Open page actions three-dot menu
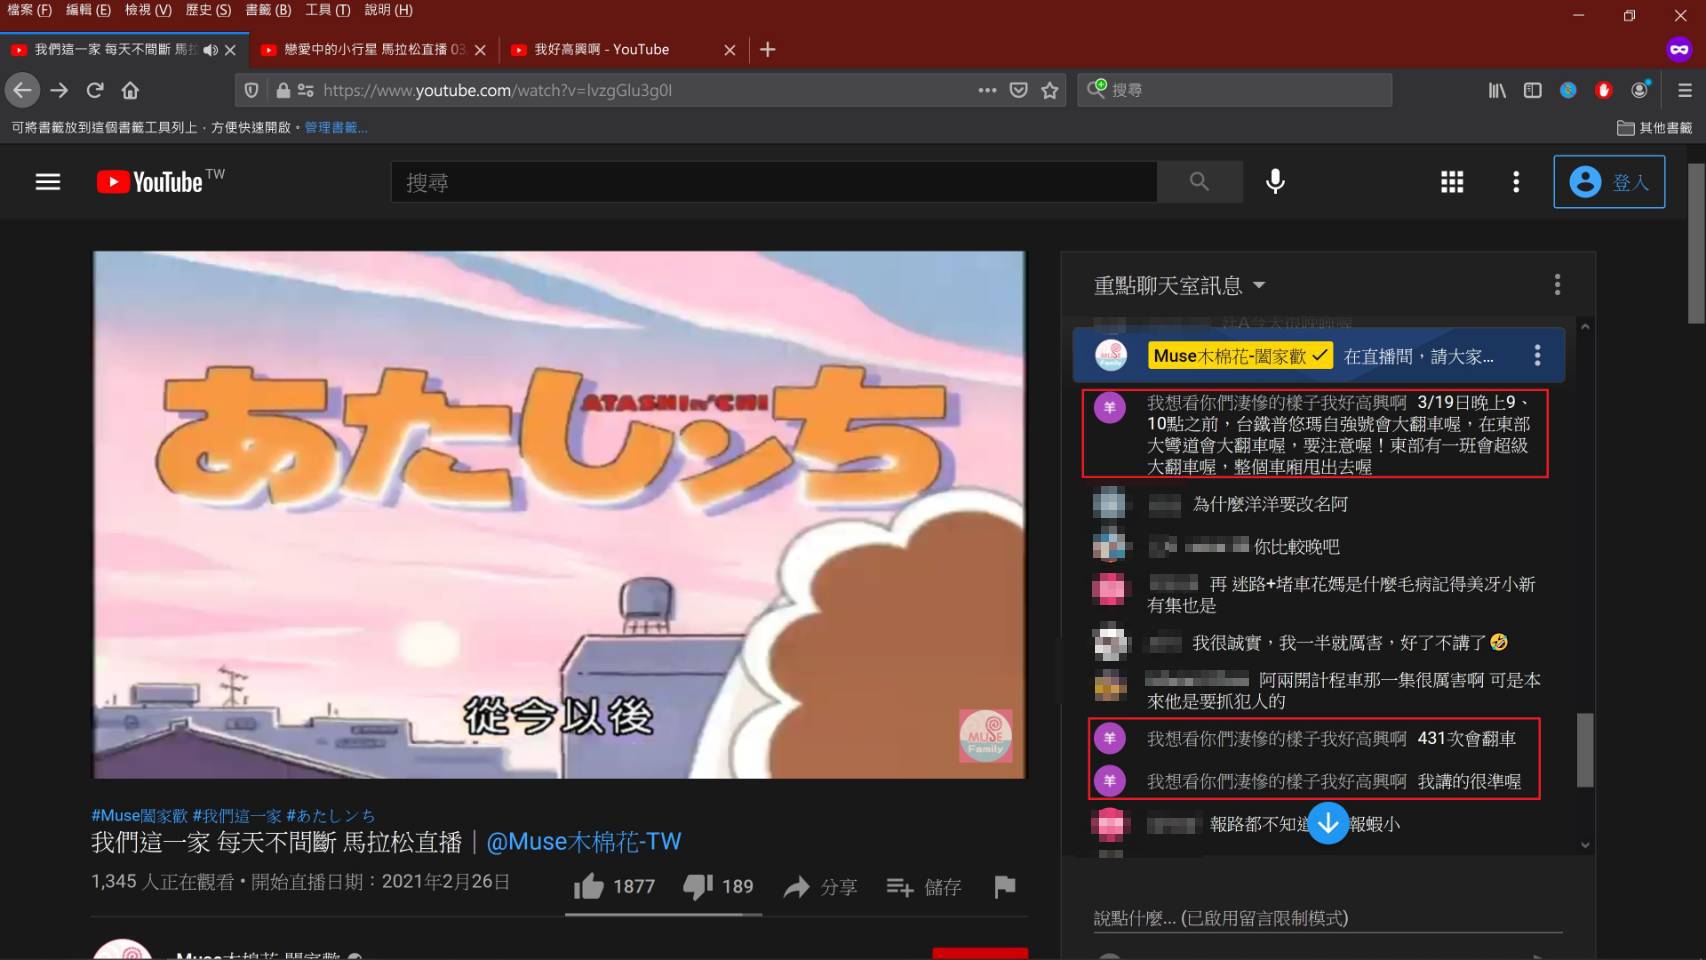Screen dimensions: 1706x960 click(987, 90)
